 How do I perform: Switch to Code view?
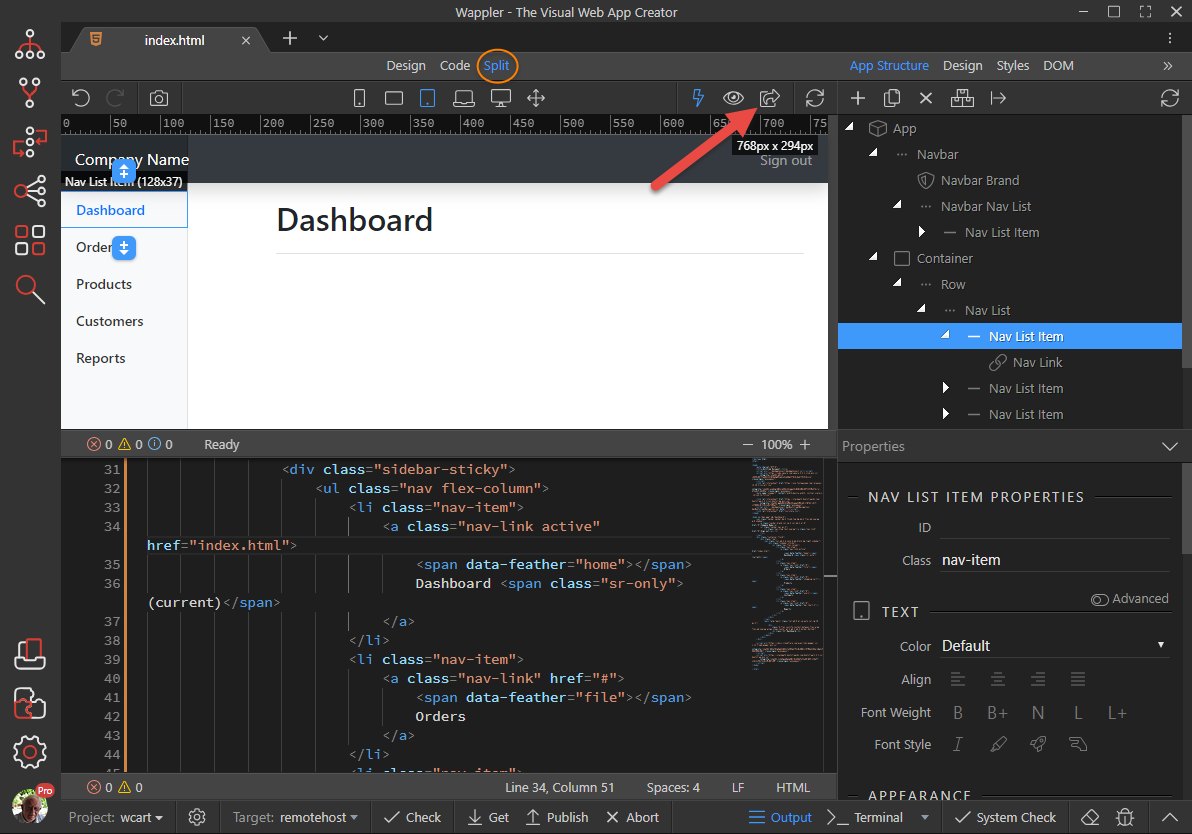click(x=454, y=65)
